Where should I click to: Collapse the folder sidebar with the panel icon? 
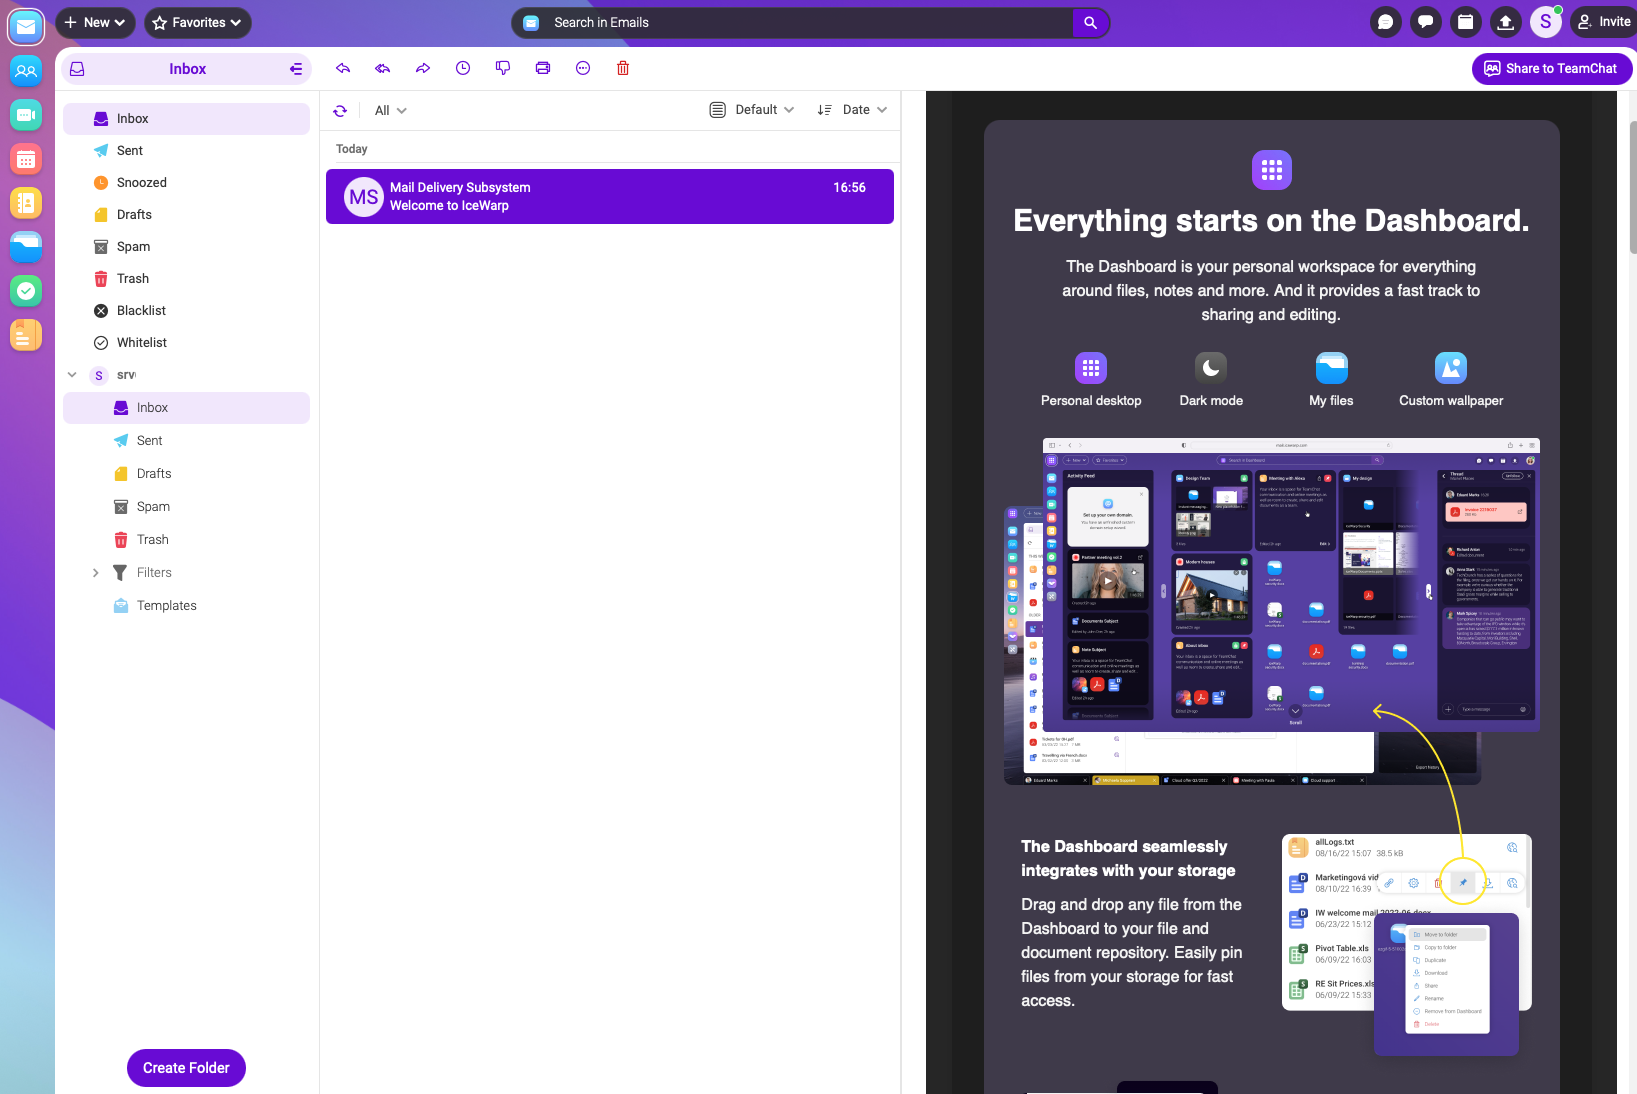(295, 68)
